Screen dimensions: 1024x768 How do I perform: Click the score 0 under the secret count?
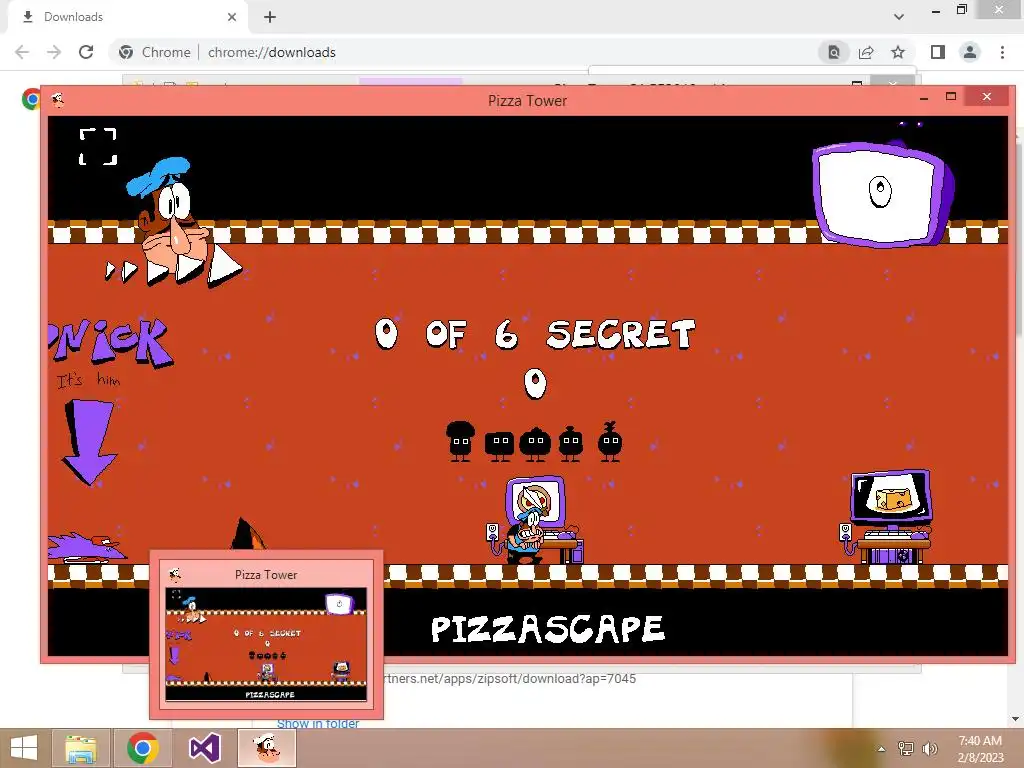[535, 383]
